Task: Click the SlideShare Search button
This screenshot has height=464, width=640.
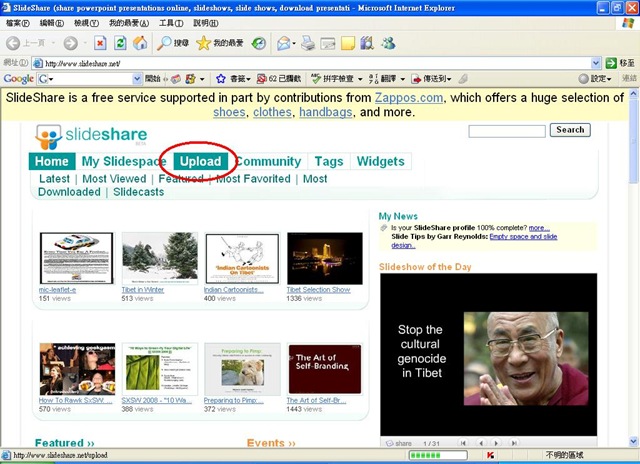Action: tap(570, 130)
